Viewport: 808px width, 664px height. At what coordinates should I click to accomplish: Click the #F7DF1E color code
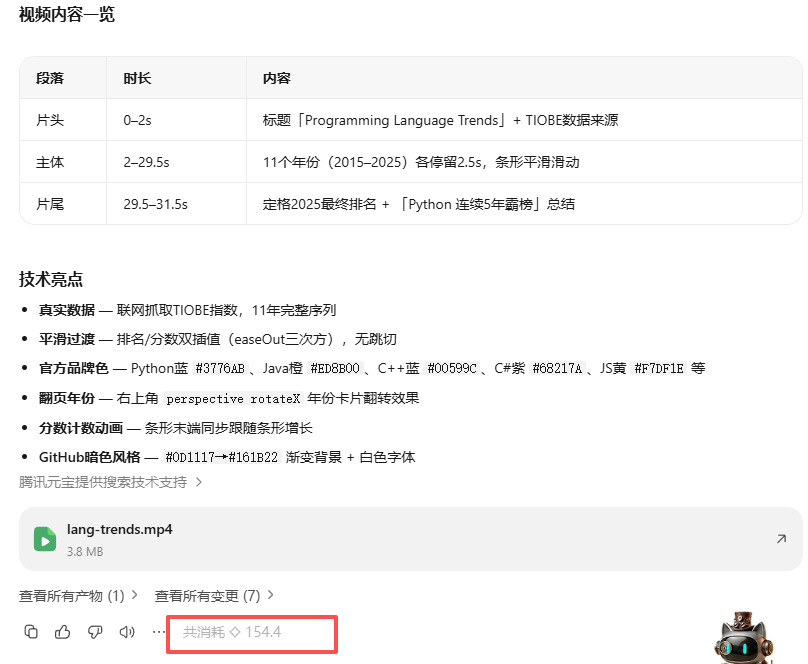(x=659, y=368)
